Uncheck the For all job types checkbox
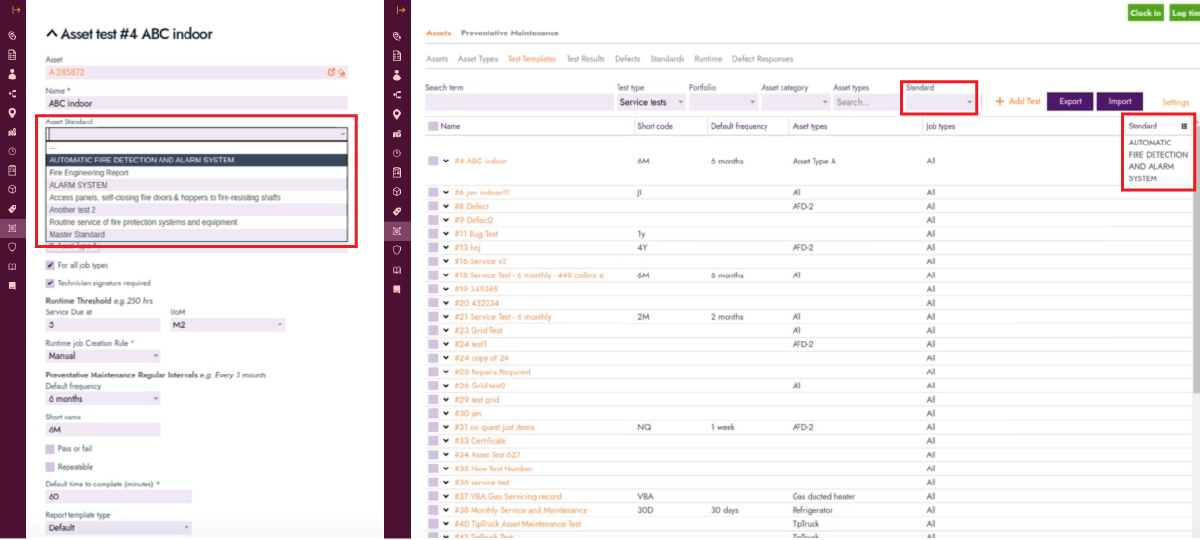The height and width of the screenshot is (540, 1200). coord(50,265)
